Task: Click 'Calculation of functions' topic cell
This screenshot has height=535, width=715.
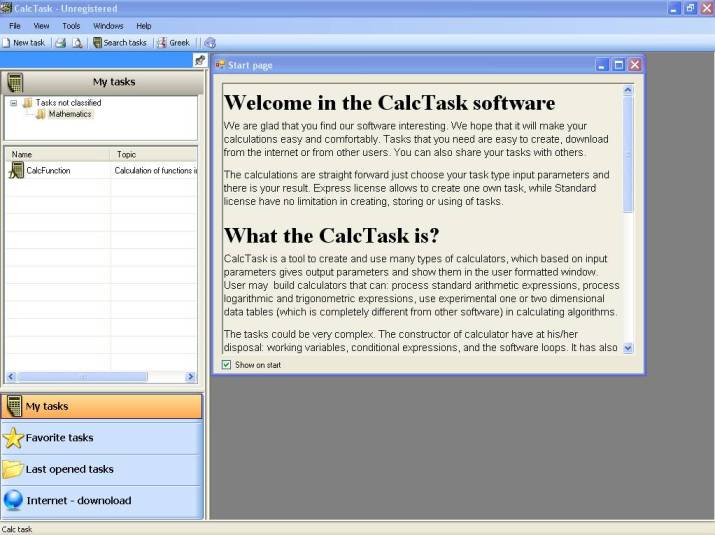Action: pos(155,171)
